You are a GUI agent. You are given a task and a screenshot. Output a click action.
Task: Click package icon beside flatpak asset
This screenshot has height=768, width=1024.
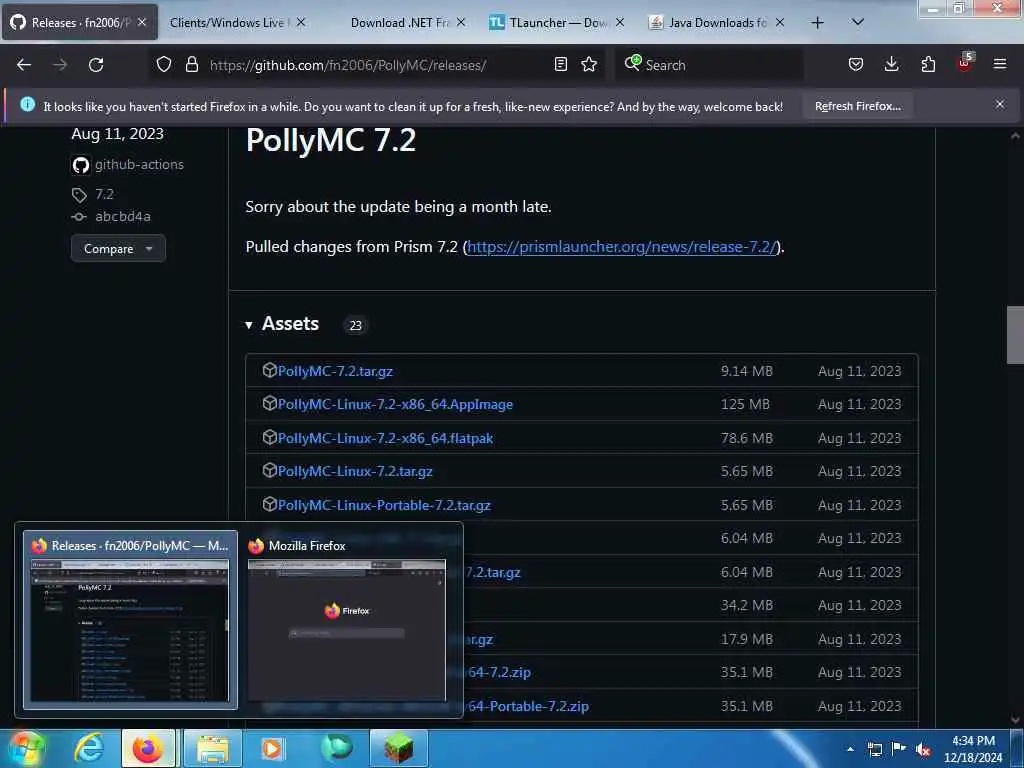tap(269, 437)
